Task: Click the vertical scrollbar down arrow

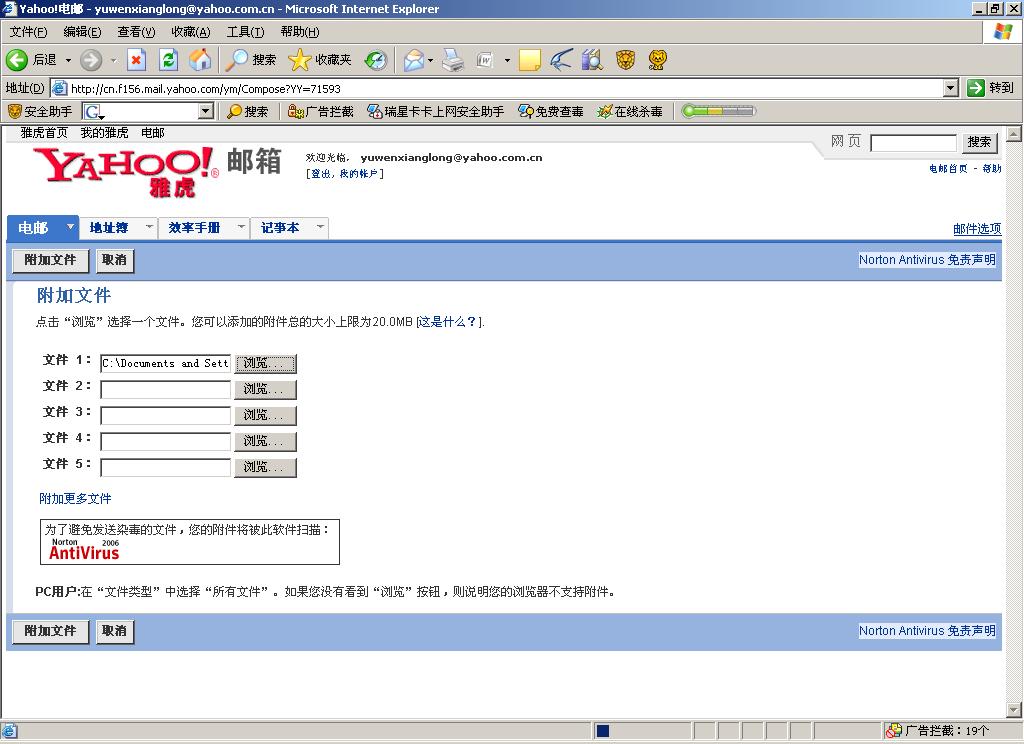Action: [x=1014, y=709]
